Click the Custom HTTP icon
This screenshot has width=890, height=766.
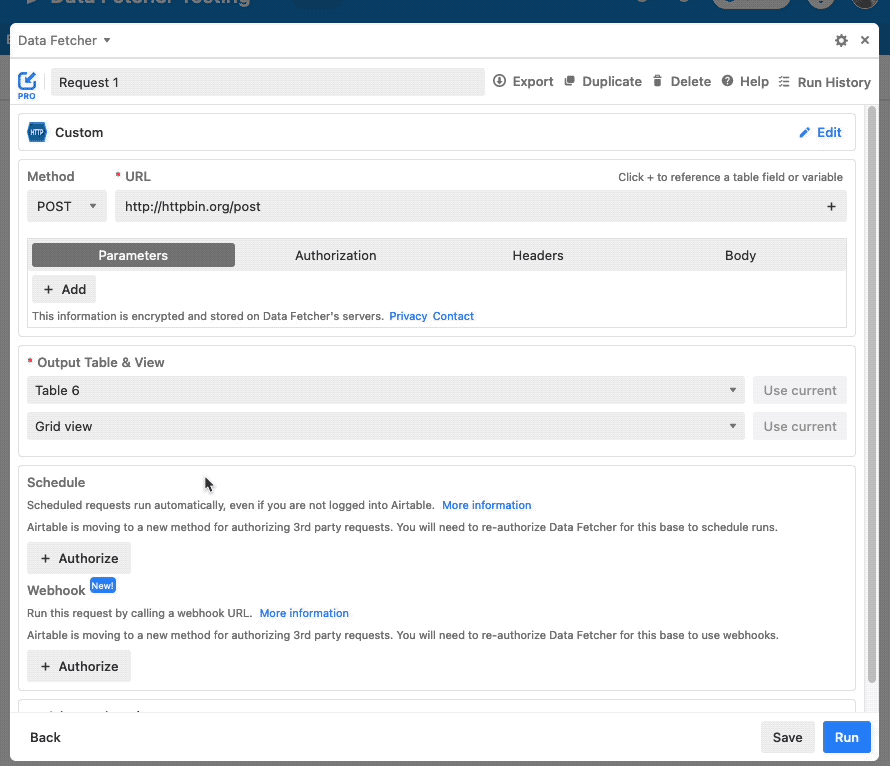(37, 132)
